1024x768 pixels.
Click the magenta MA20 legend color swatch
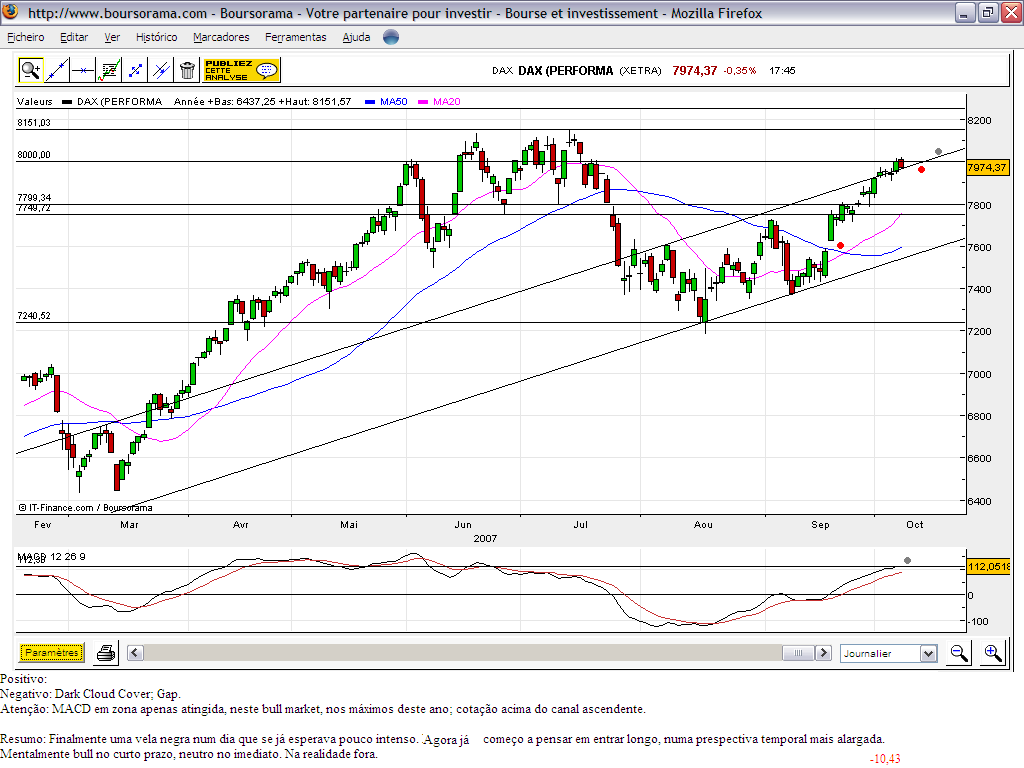pyautogui.click(x=423, y=102)
